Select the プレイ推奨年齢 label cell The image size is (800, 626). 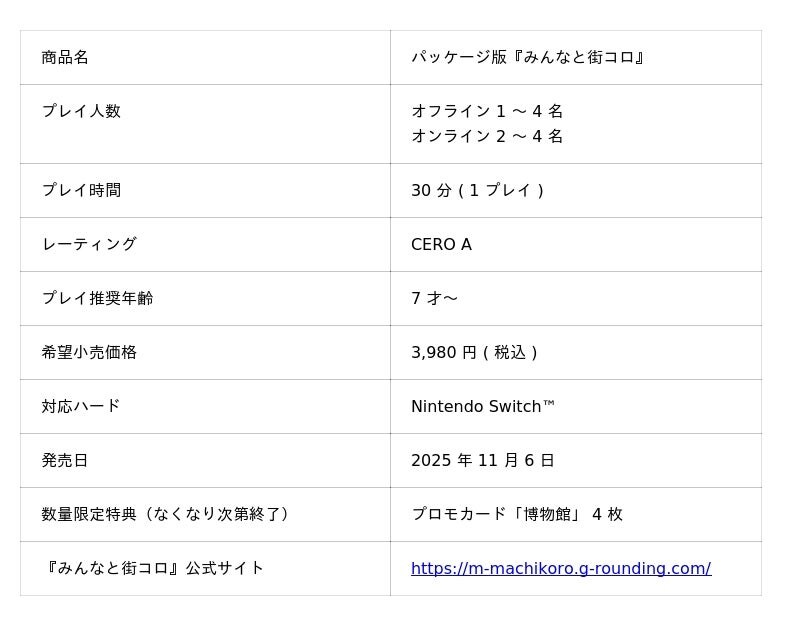pos(97,299)
